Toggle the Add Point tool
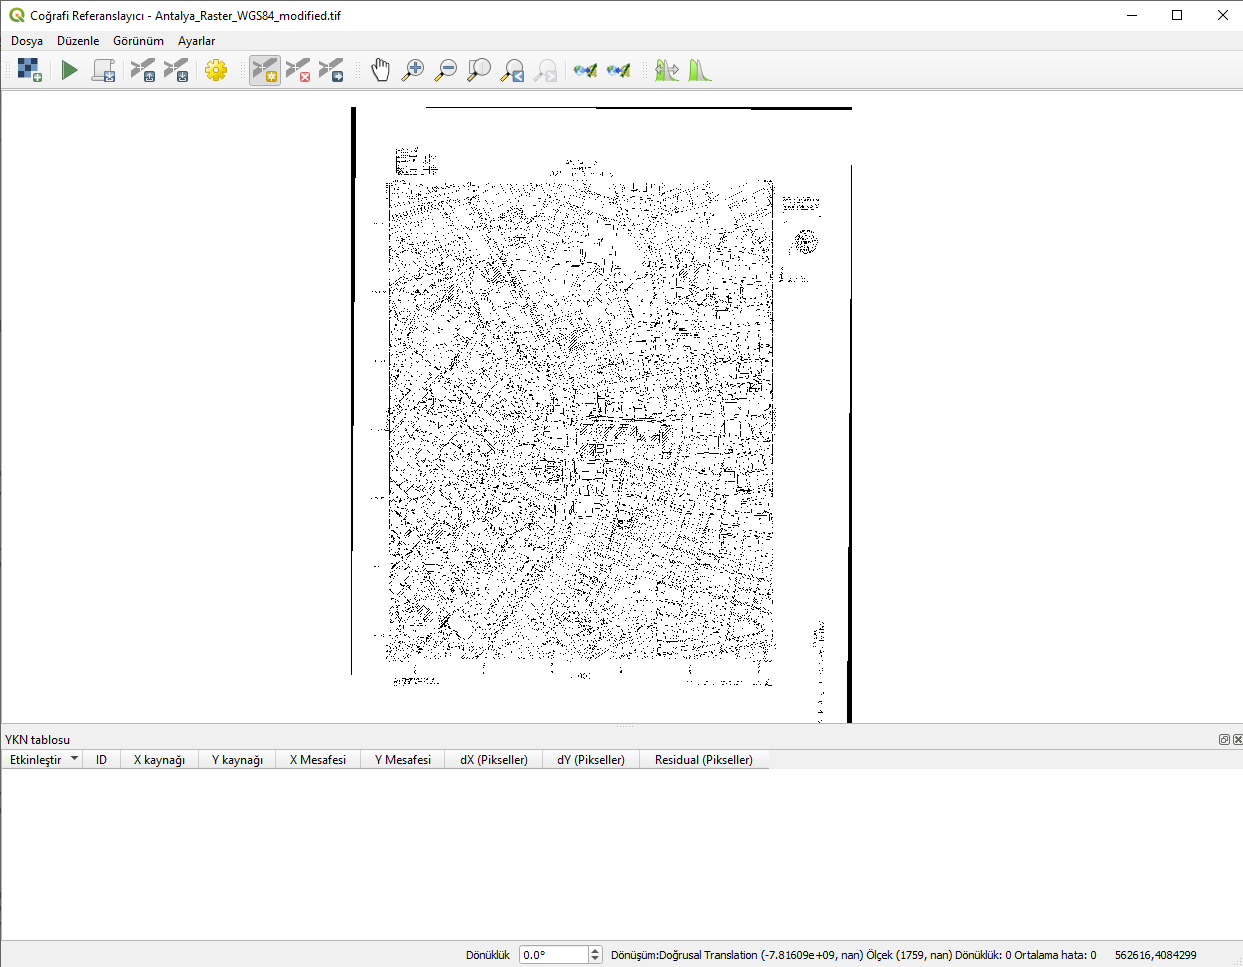Image resolution: width=1243 pixels, height=967 pixels. tap(265, 70)
